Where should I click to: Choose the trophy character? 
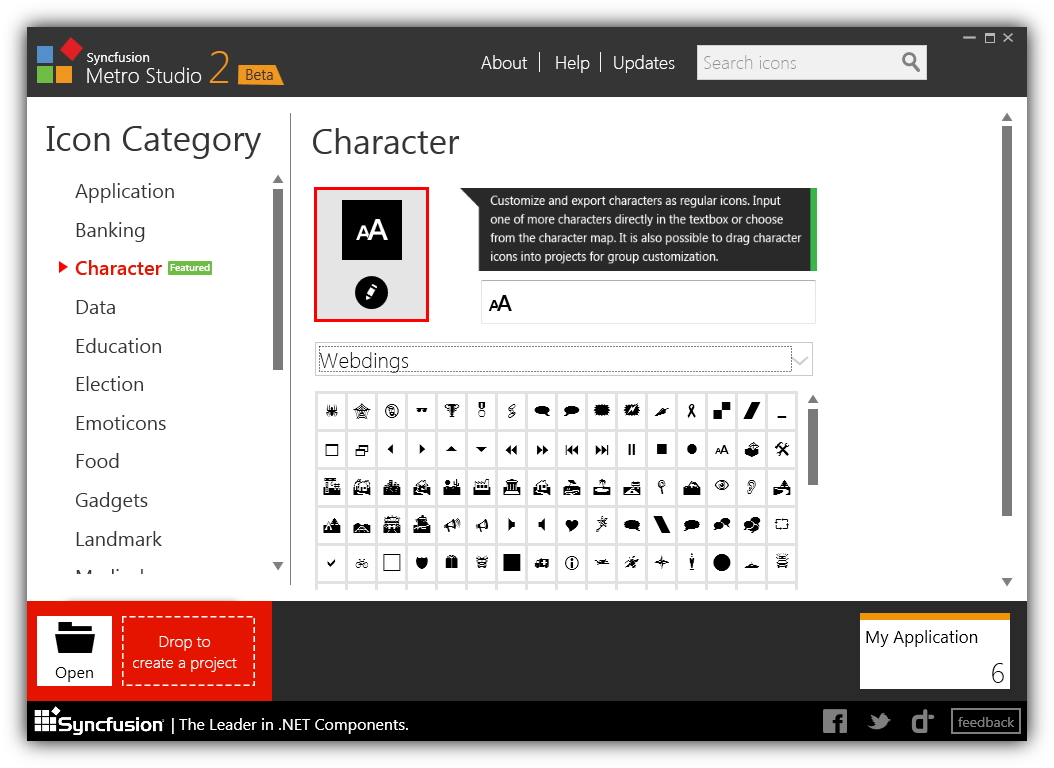coord(452,411)
